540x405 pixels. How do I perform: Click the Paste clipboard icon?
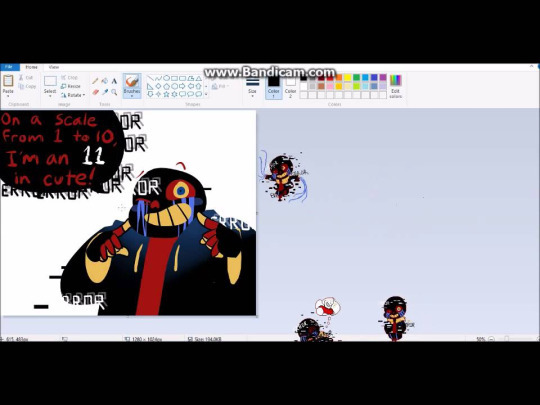(x=8, y=81)
